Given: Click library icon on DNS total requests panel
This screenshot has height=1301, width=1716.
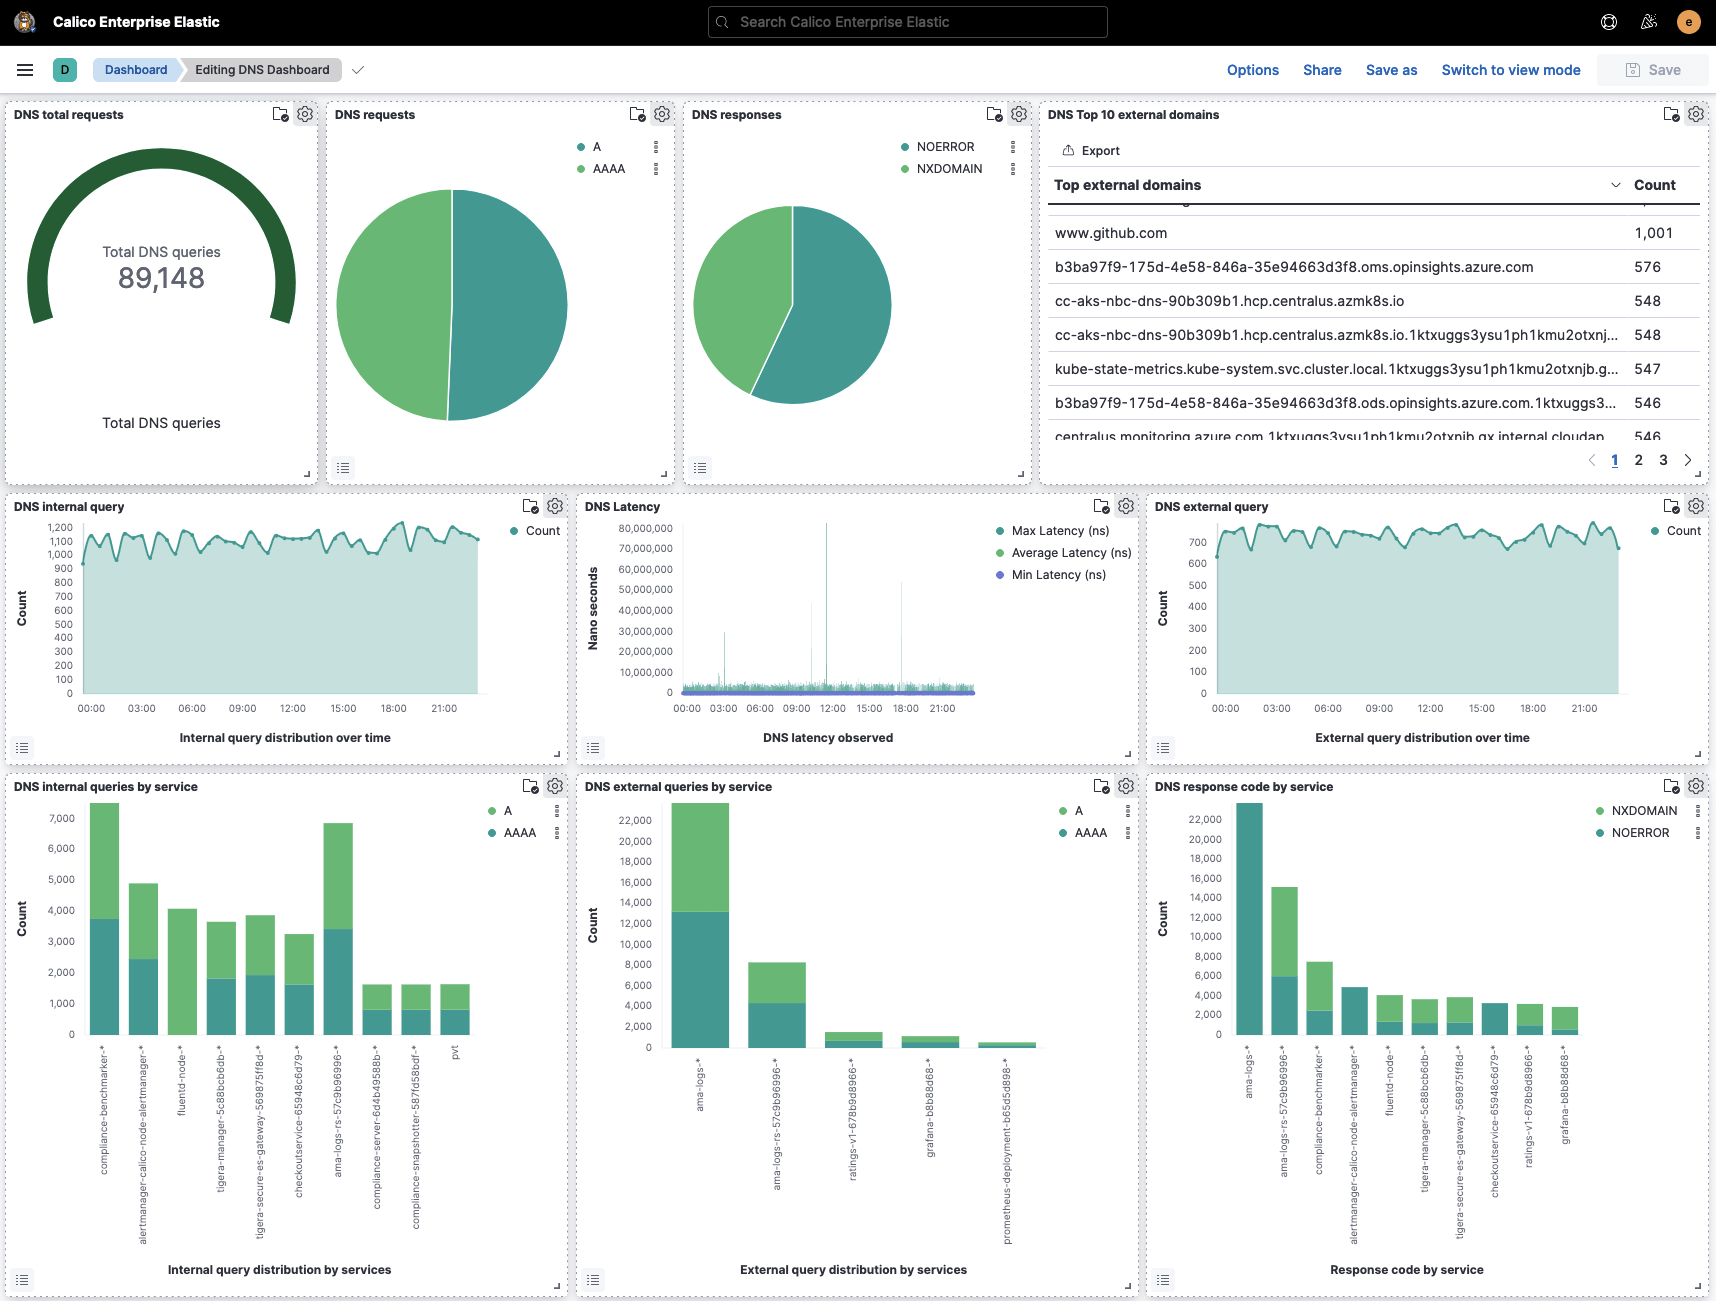Looking at the screenshot, I should (281, 114).
